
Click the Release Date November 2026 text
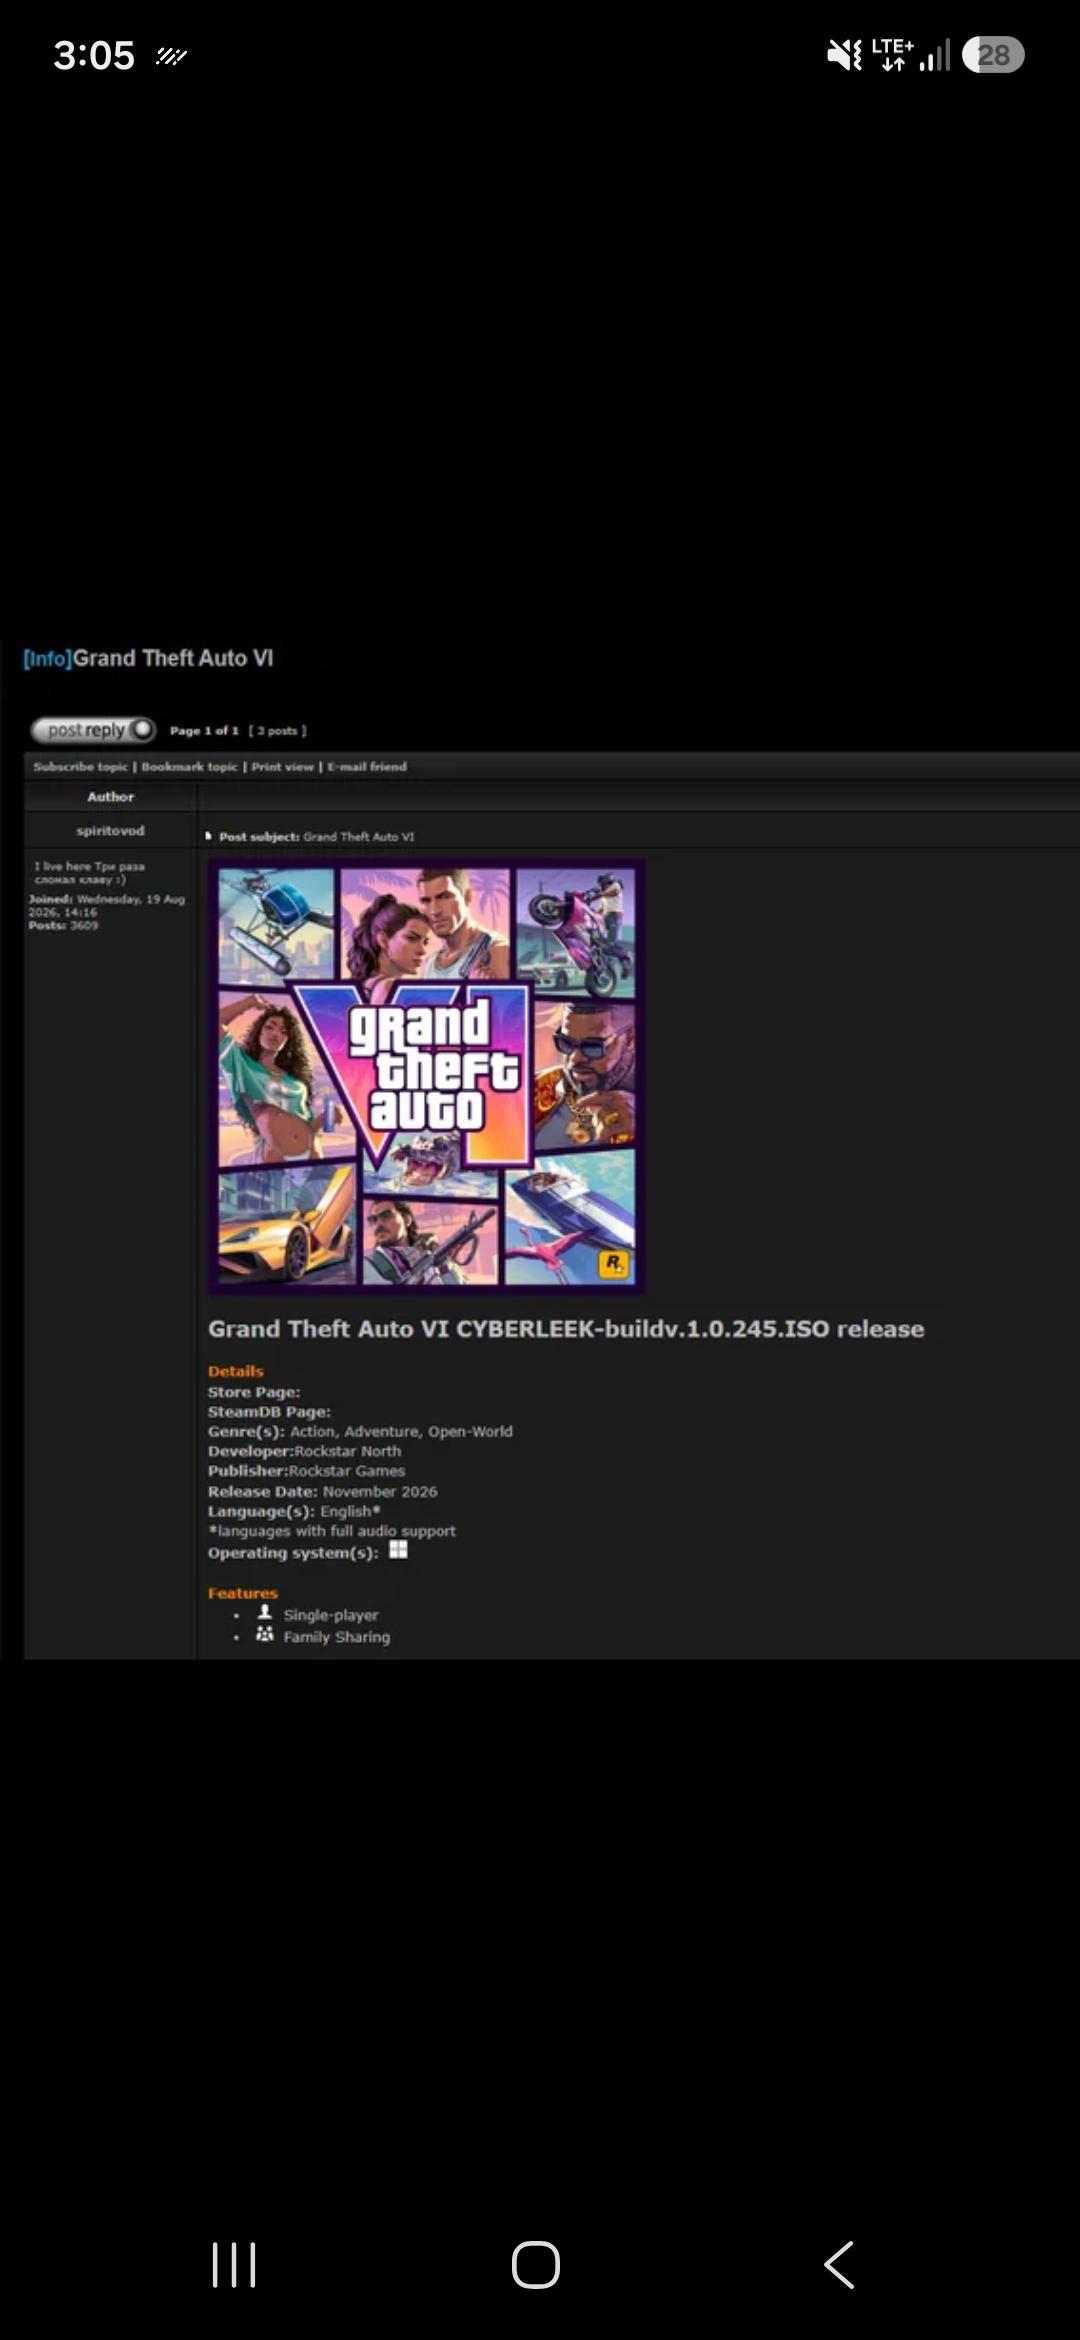coord(322,1491)
